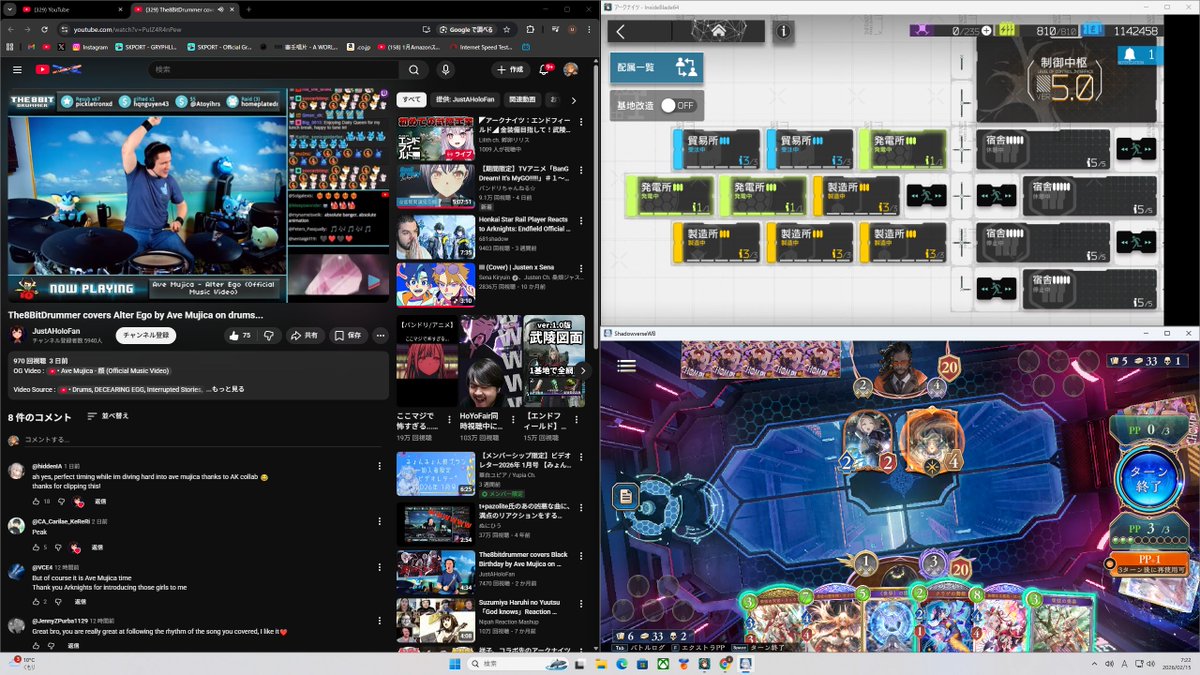Image resolution: width=1200 pixels, height=675 pixels.
Task: Like the comment by @VCE4
Action: click(x=35, y=602)
